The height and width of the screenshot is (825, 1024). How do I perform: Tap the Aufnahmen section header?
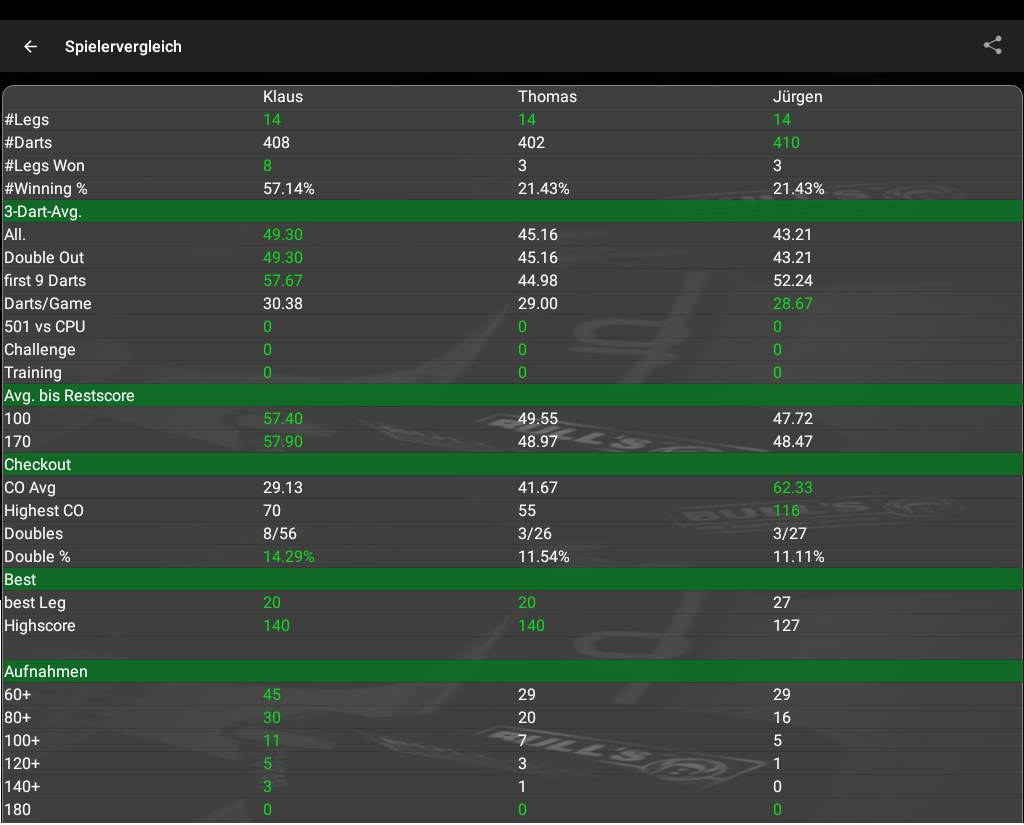46,672
